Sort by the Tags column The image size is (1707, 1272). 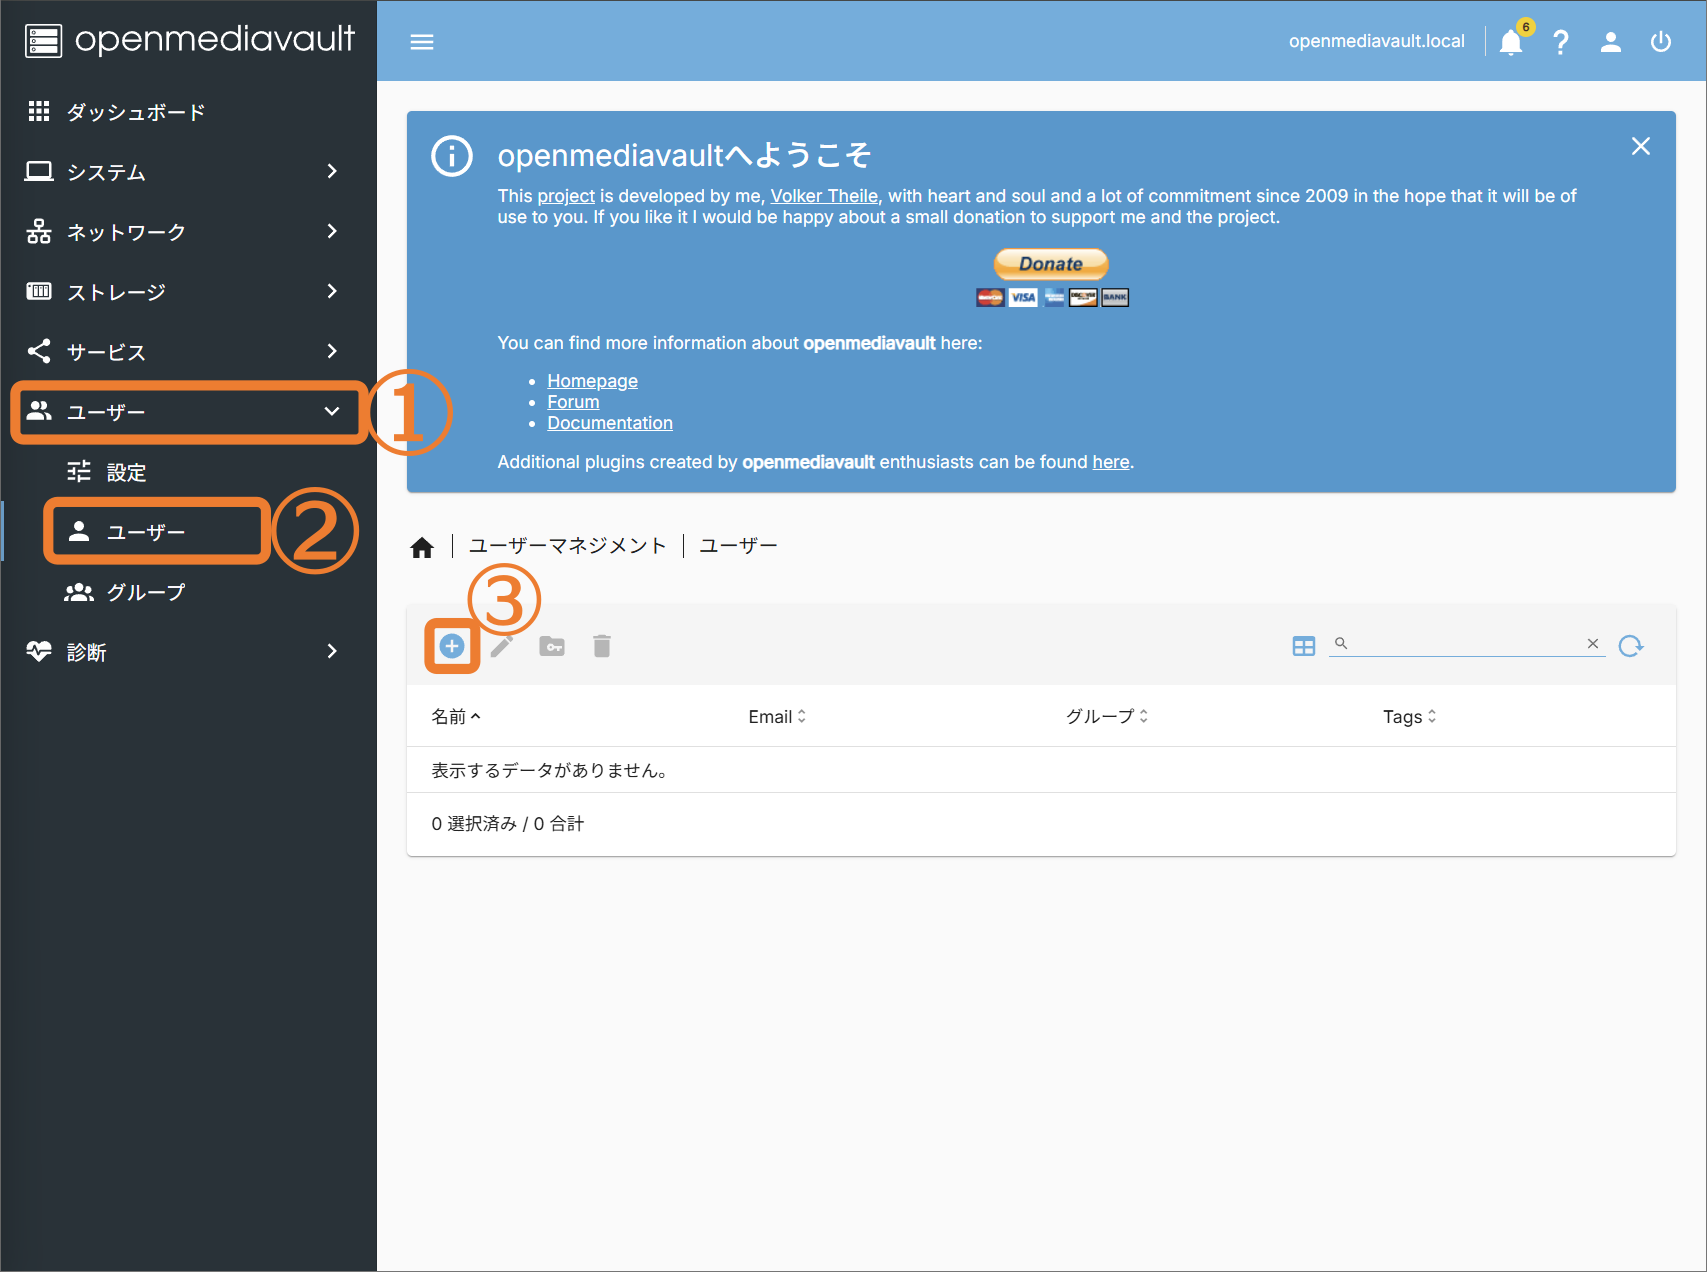coord(1410,717)
